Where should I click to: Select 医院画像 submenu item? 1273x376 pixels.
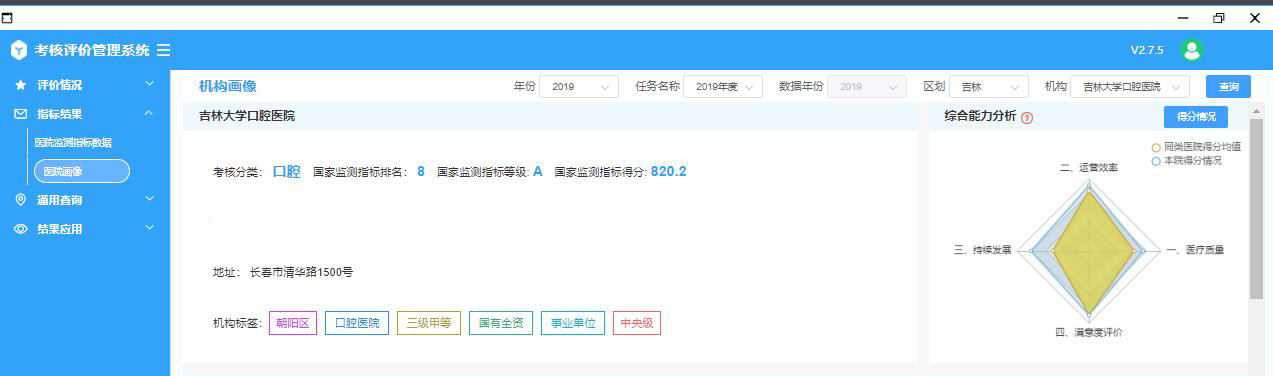(x=81, y=171)
